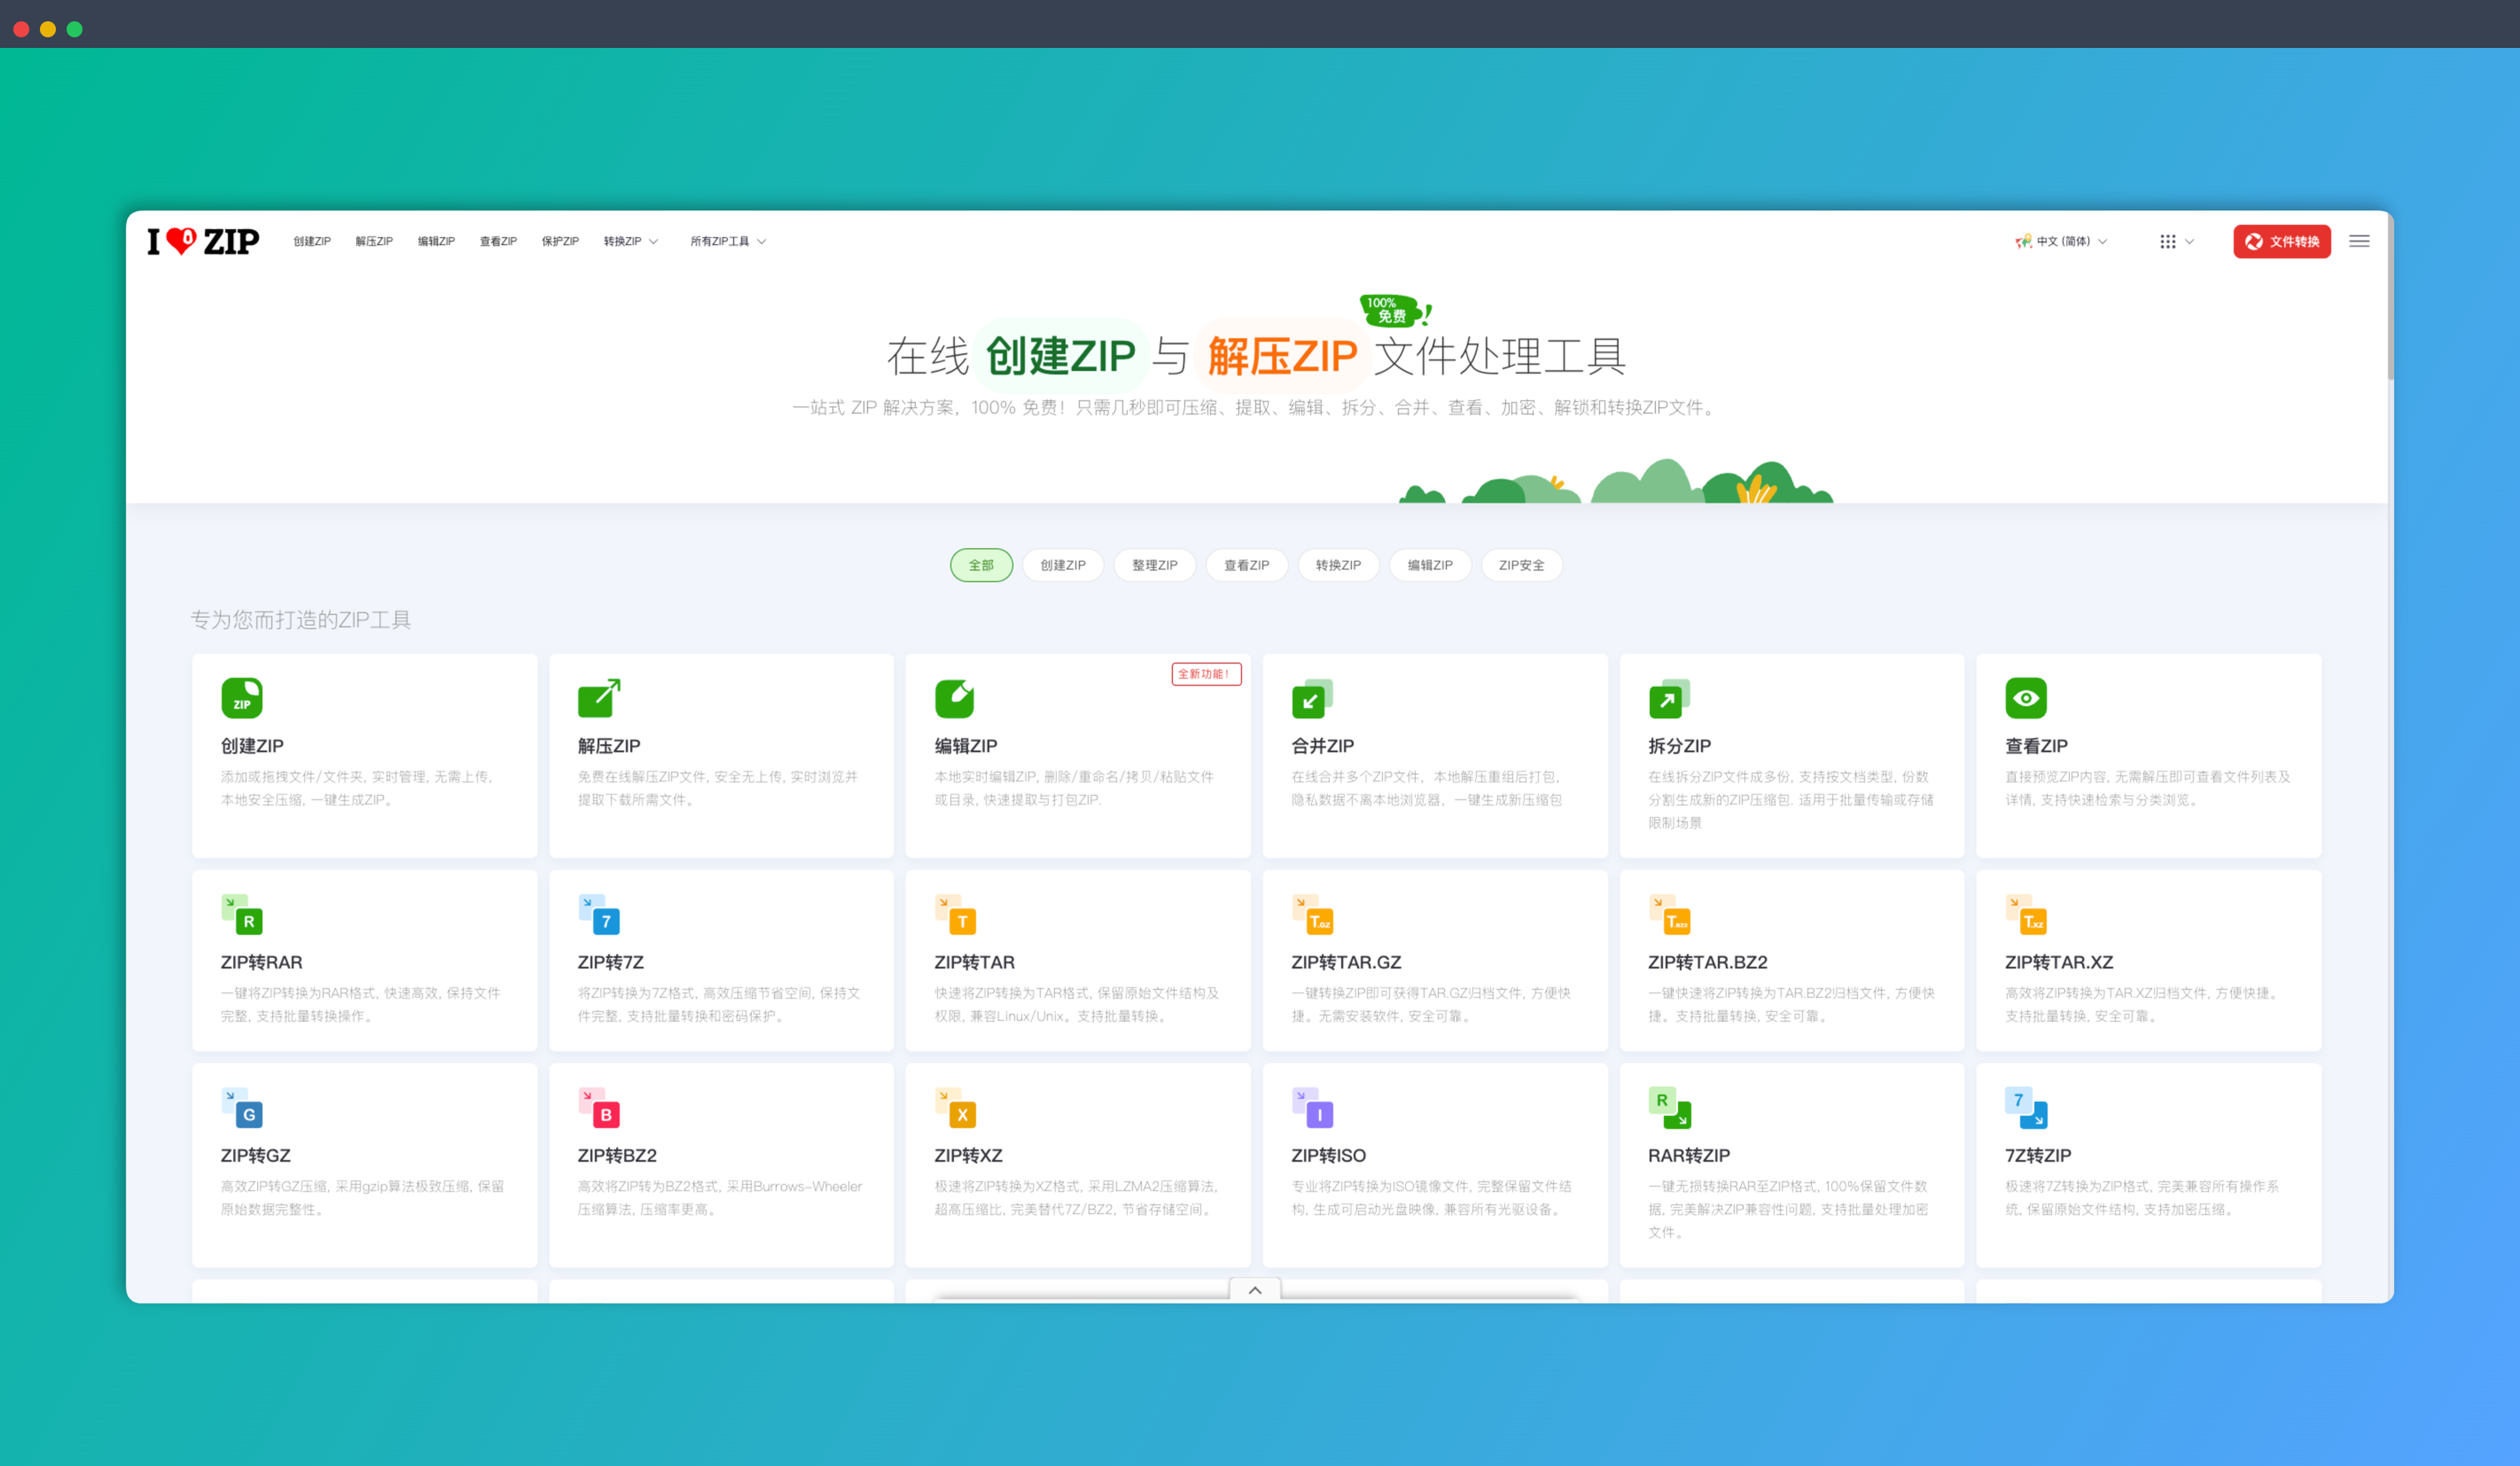
Task: Click the green 创建ZIP headline highlight
Action: pyautogui.click(x=1060, y=356)
